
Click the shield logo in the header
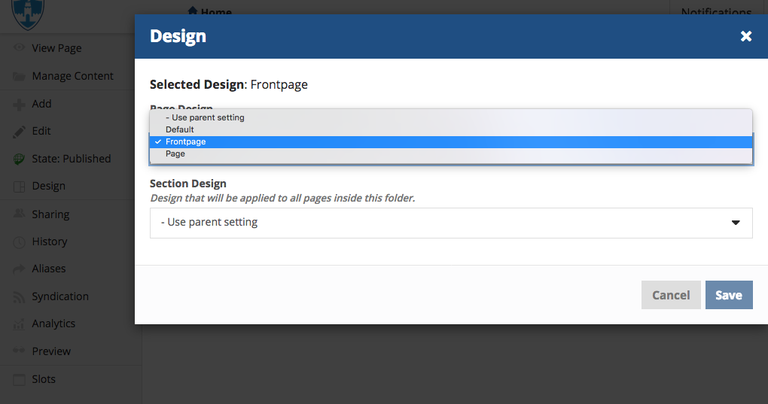coord(28,14)
